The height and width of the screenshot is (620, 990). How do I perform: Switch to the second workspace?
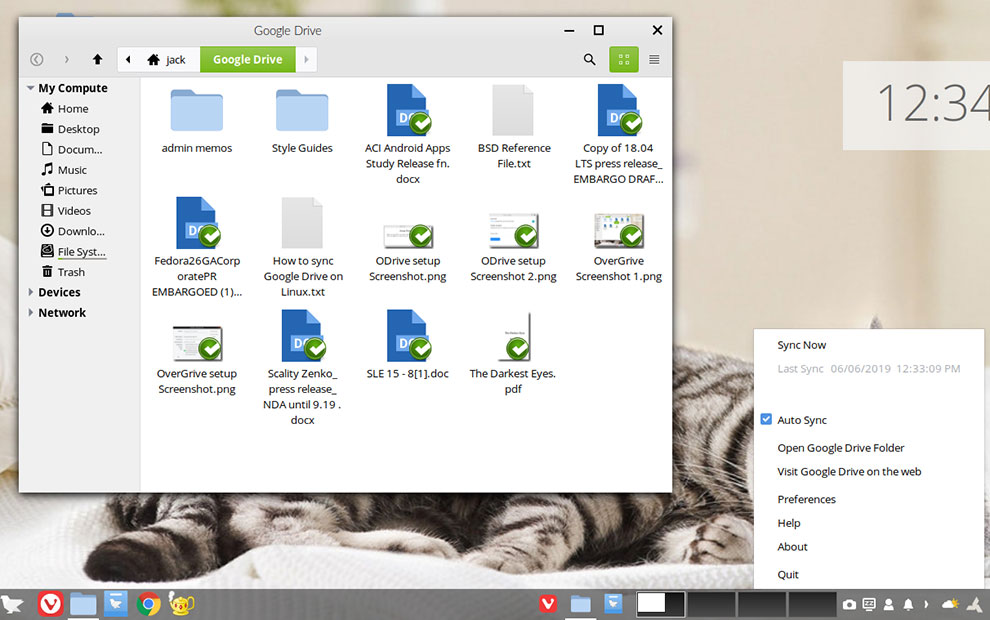click(x=710, y=604)
